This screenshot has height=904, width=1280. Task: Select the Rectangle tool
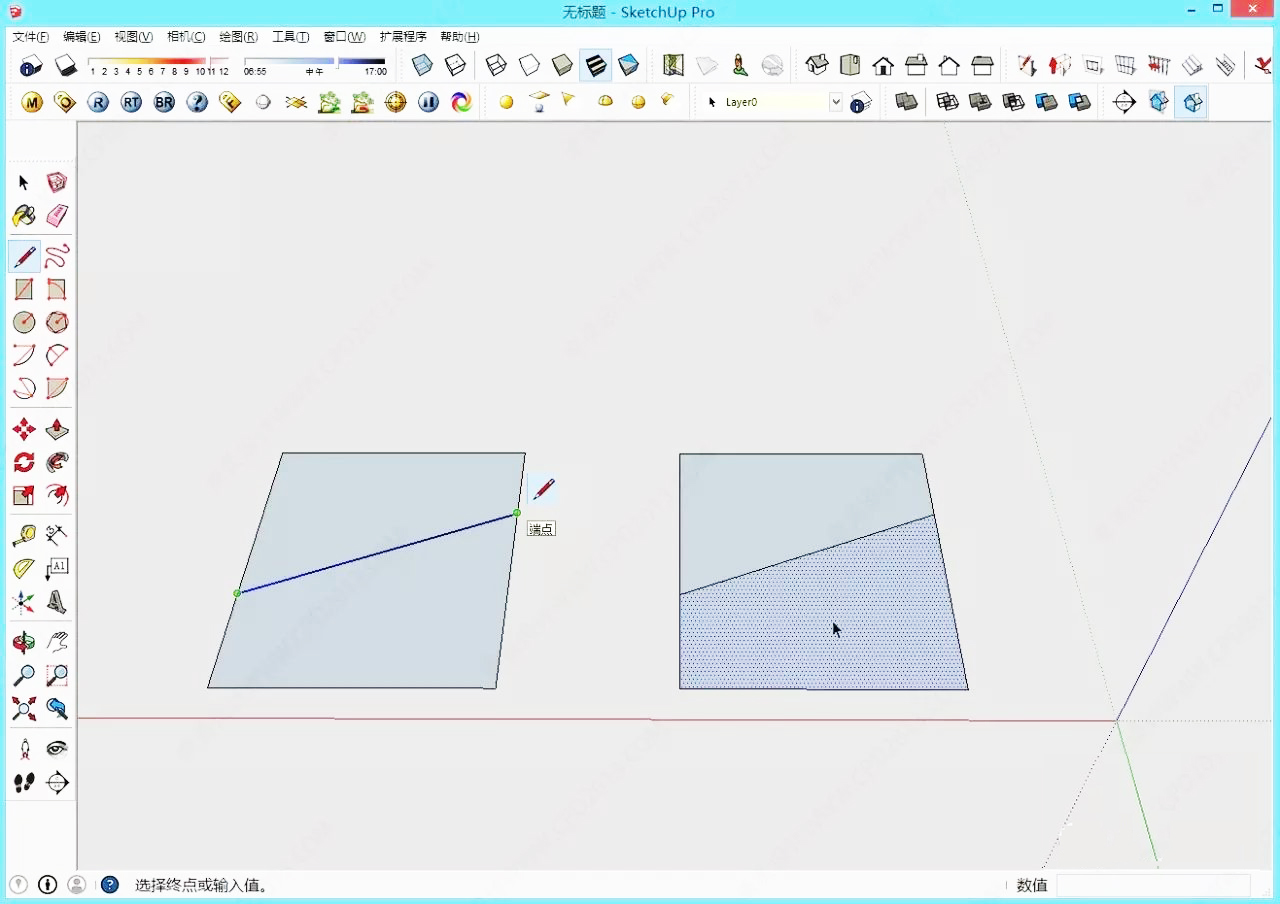24,290
